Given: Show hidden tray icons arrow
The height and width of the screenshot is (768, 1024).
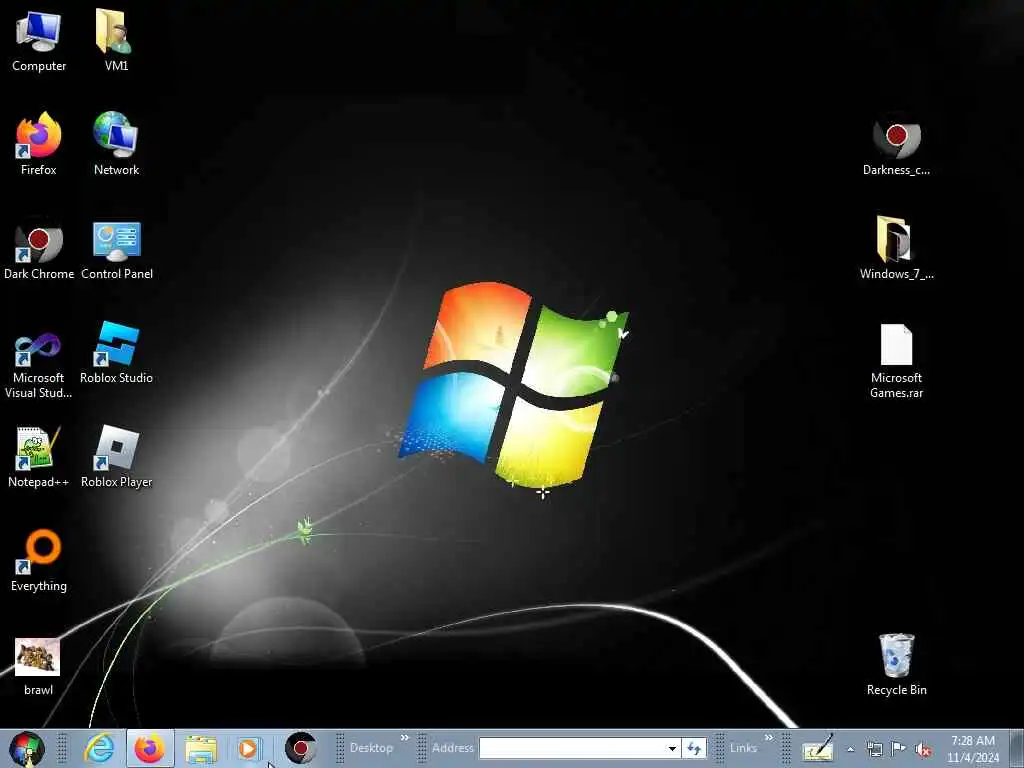Looking at the screenshot, I should [850, 749].
